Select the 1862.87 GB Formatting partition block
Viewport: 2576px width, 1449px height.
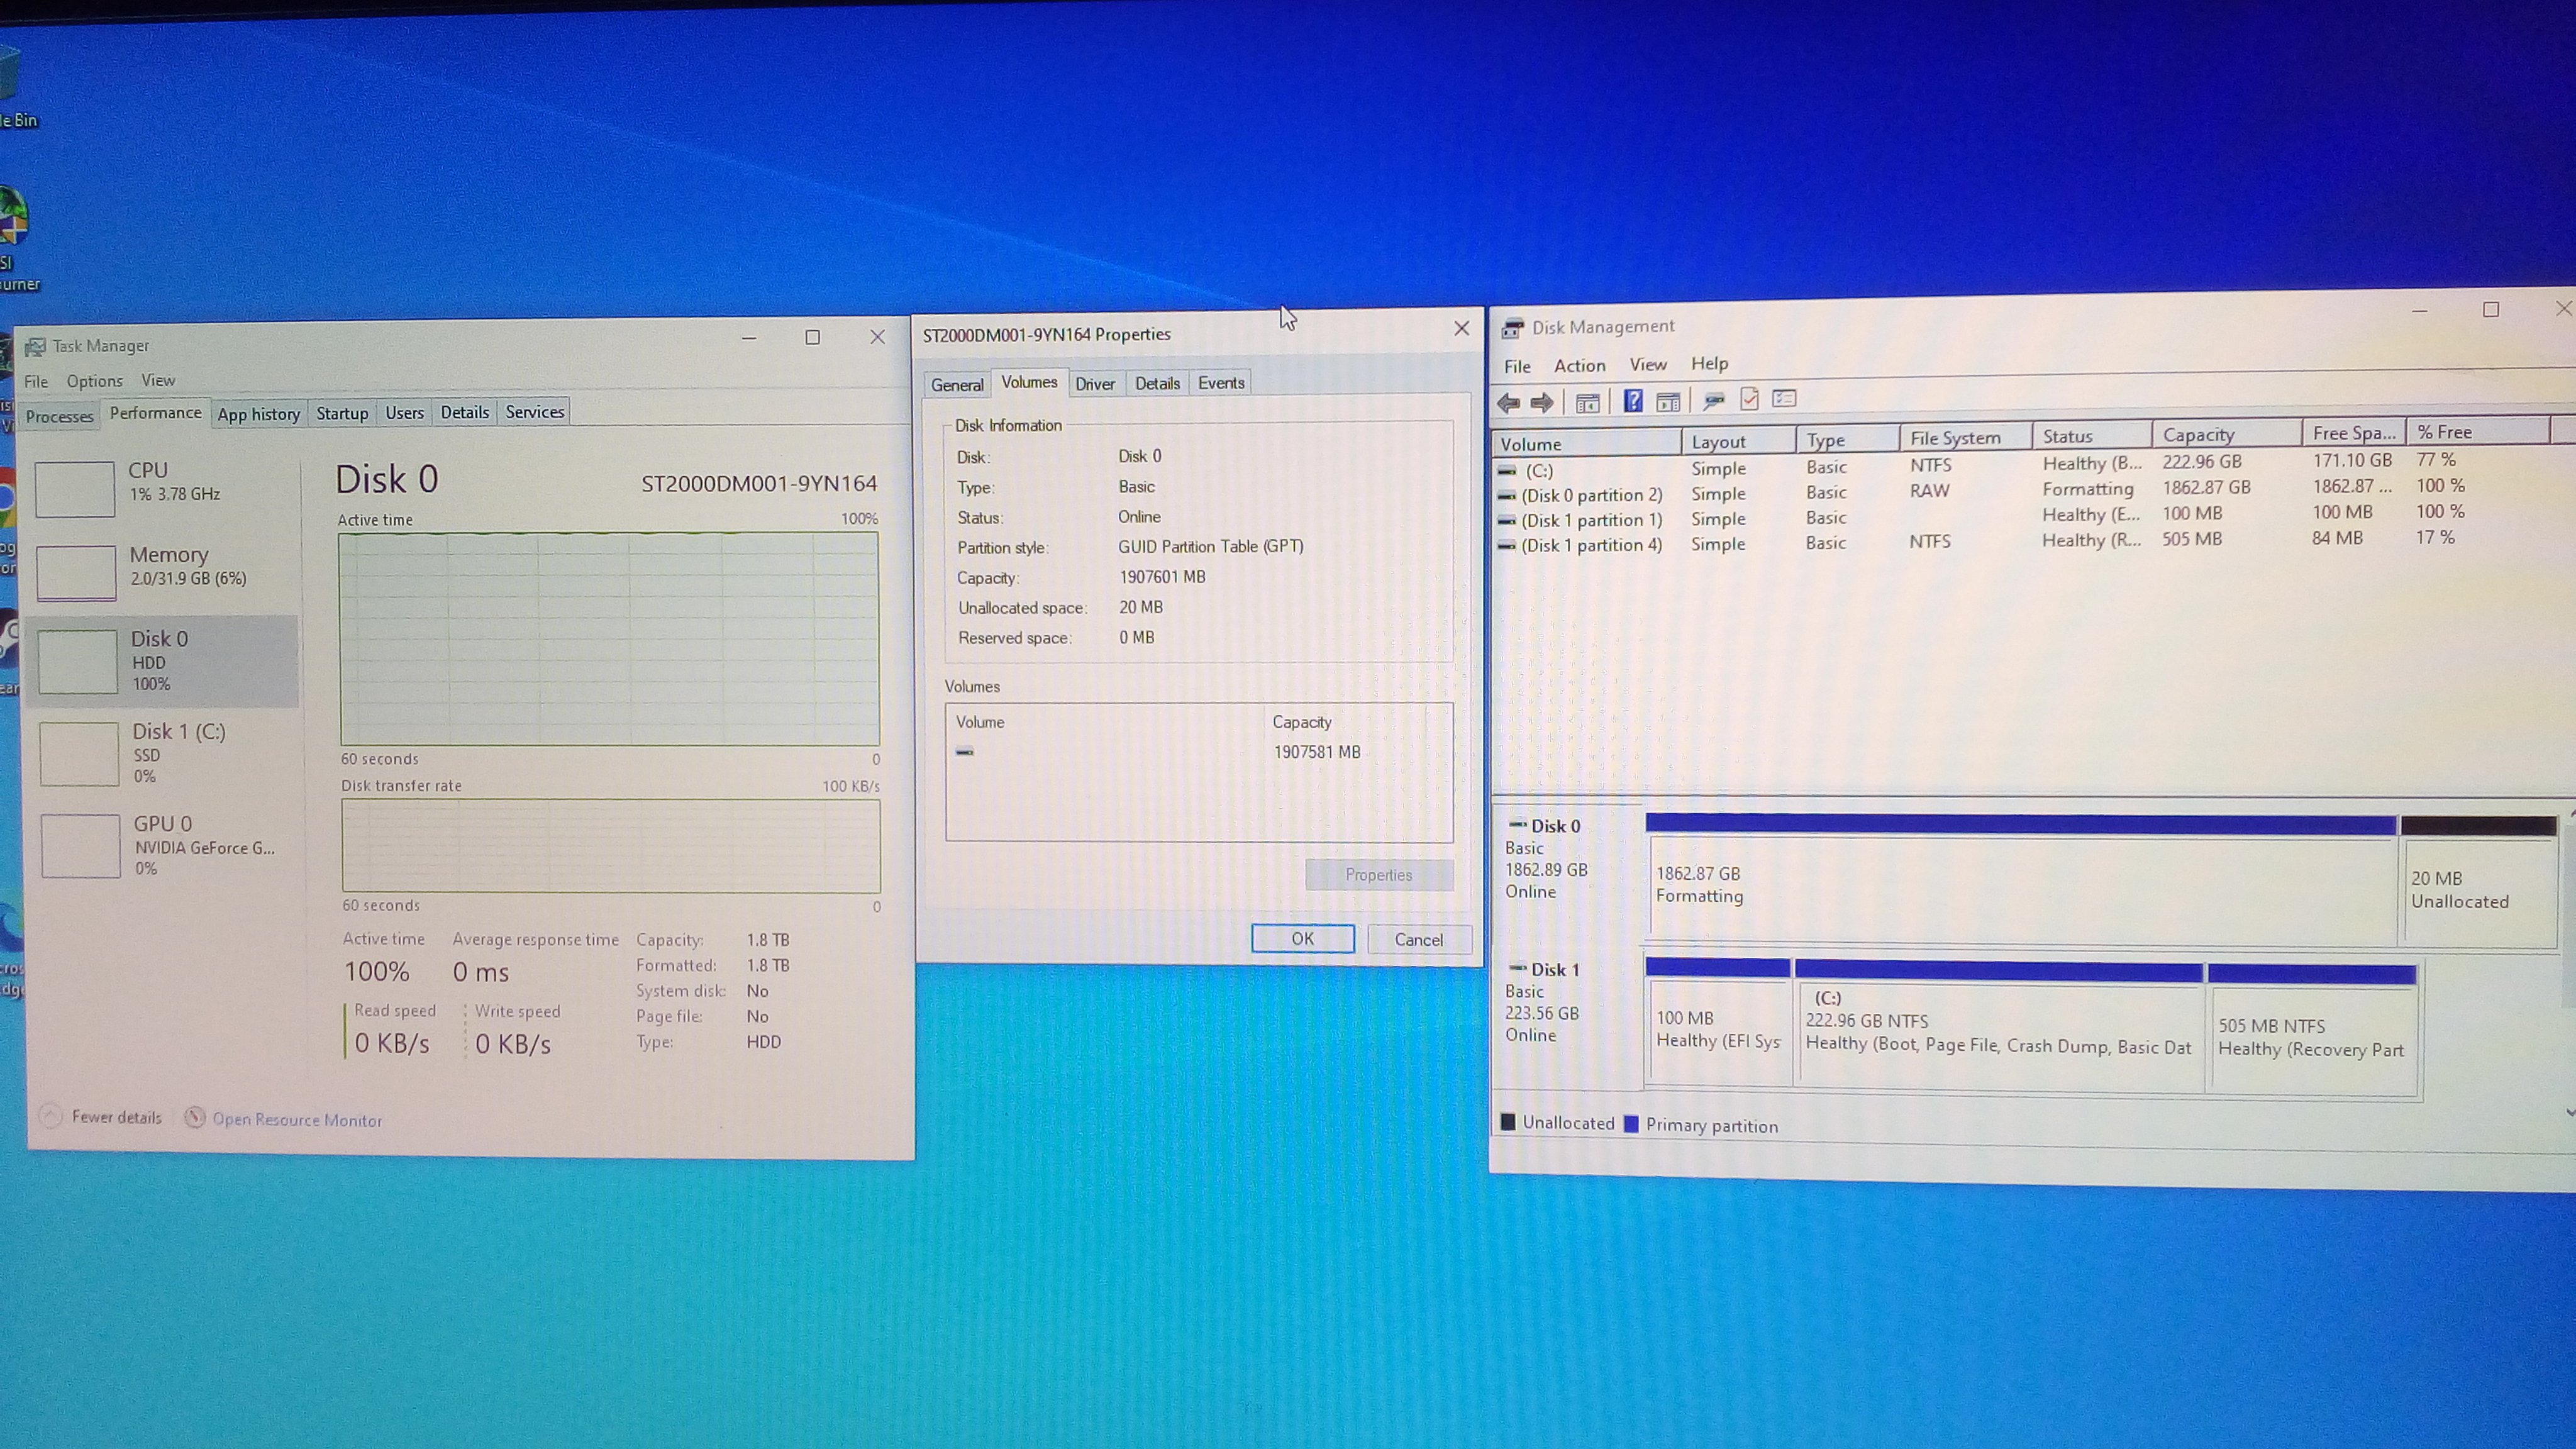2021,880
